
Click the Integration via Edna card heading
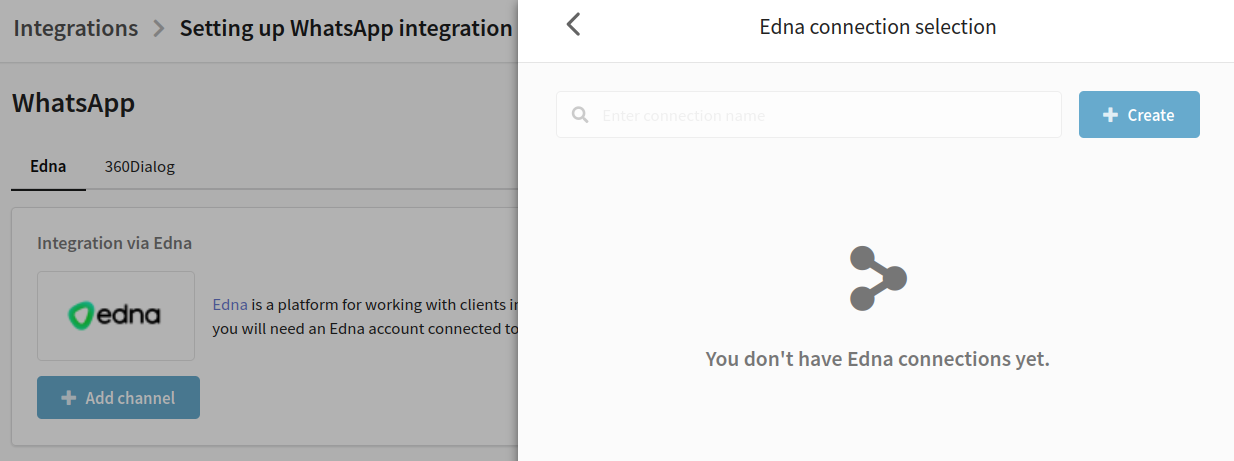coord(114,243)
